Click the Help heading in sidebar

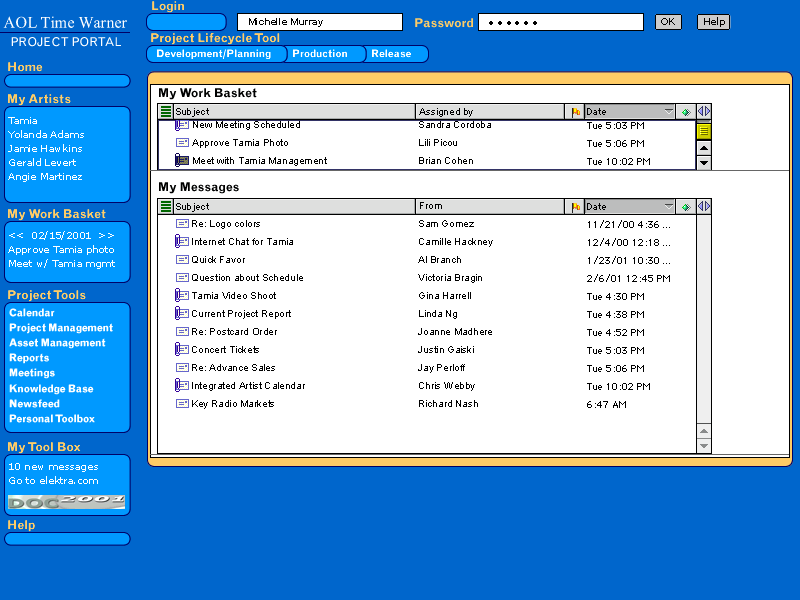(x=21, y=525)
